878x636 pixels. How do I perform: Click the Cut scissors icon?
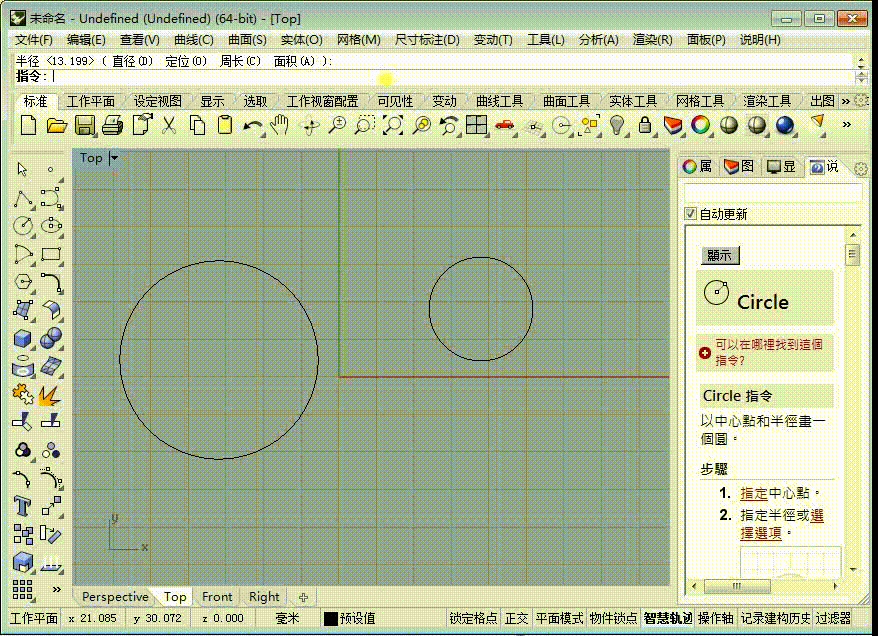[x=169, y=125]
